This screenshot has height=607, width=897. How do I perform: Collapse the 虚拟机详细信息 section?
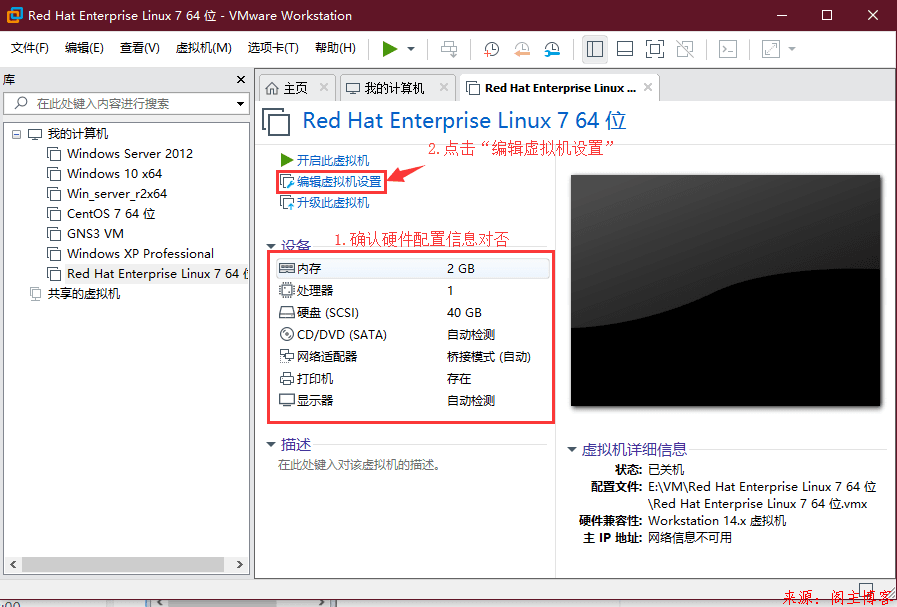point(571,450)
